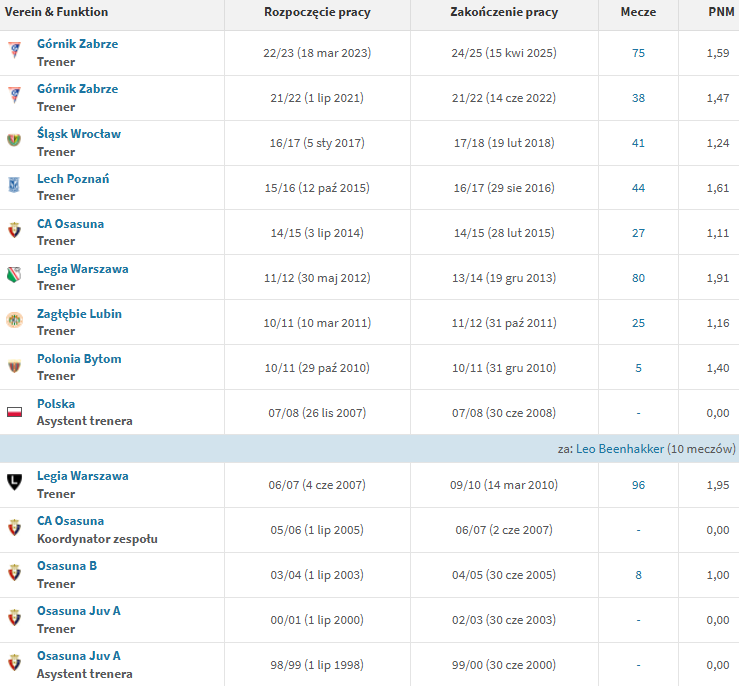Click the 75 matches link for Górnik Zabrze
This screenshot has width=739, height=686.
coord(638,53)
